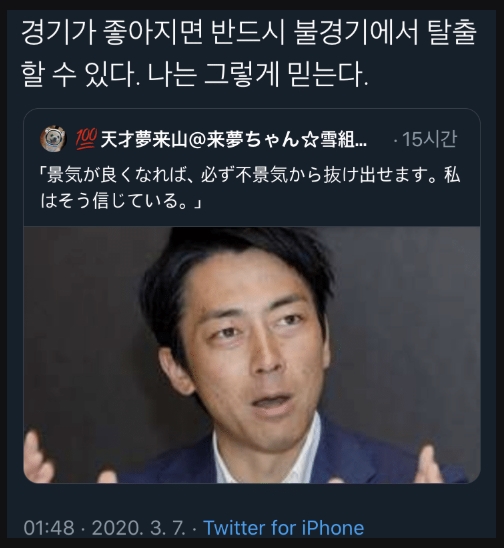This screenshot has height=548, width=504.
Task: Click the 01:48 post time
Action: coord(49,528)
